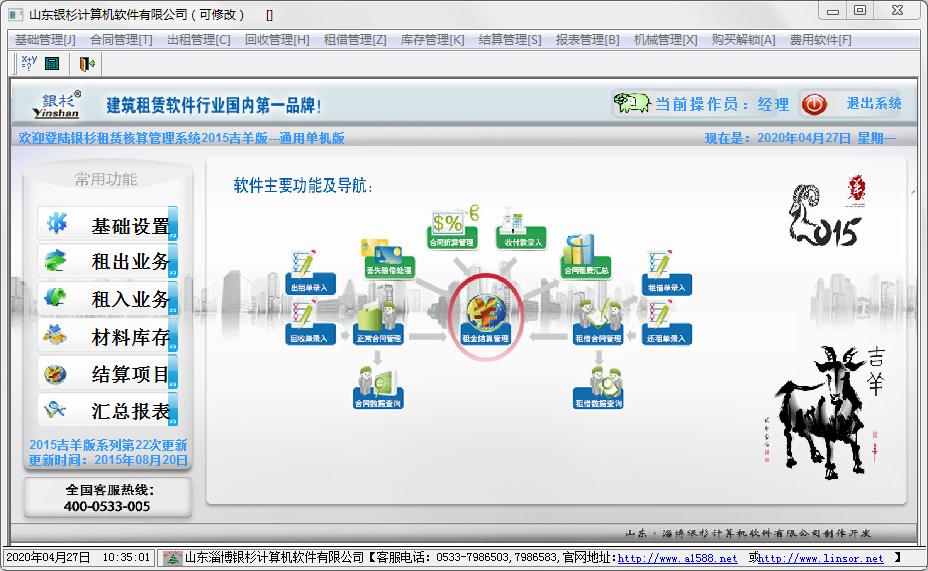Click the 当前操作员: 经理 label

pyautogui.click(x=721, y=104)
